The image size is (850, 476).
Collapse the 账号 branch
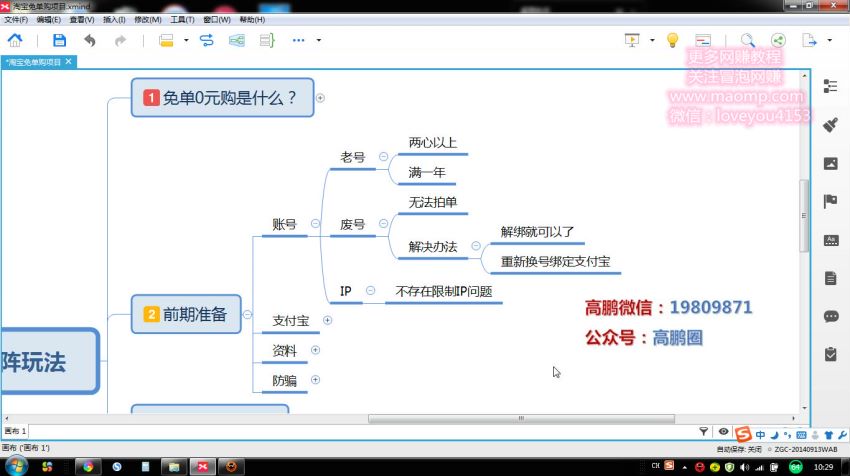coord(315,223)
